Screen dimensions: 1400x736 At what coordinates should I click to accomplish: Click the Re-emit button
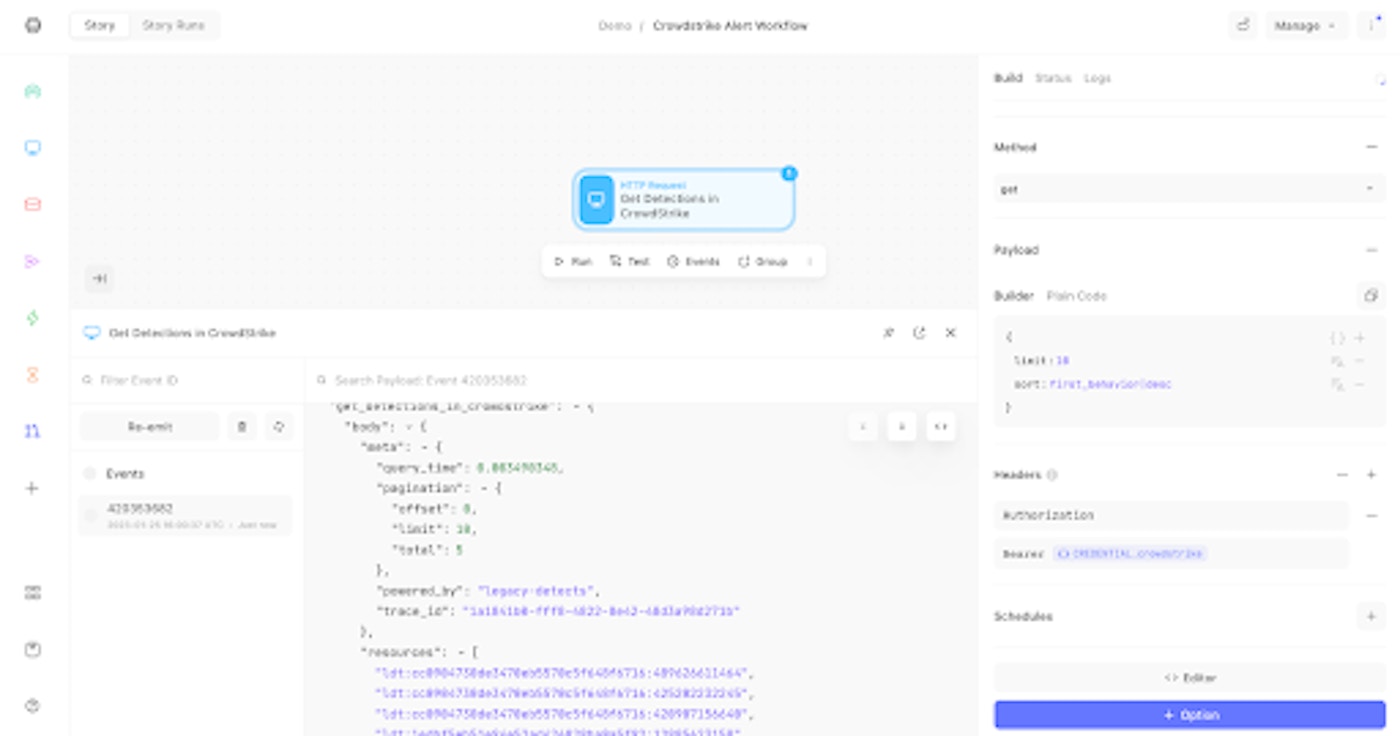click(x=150, y=427)
